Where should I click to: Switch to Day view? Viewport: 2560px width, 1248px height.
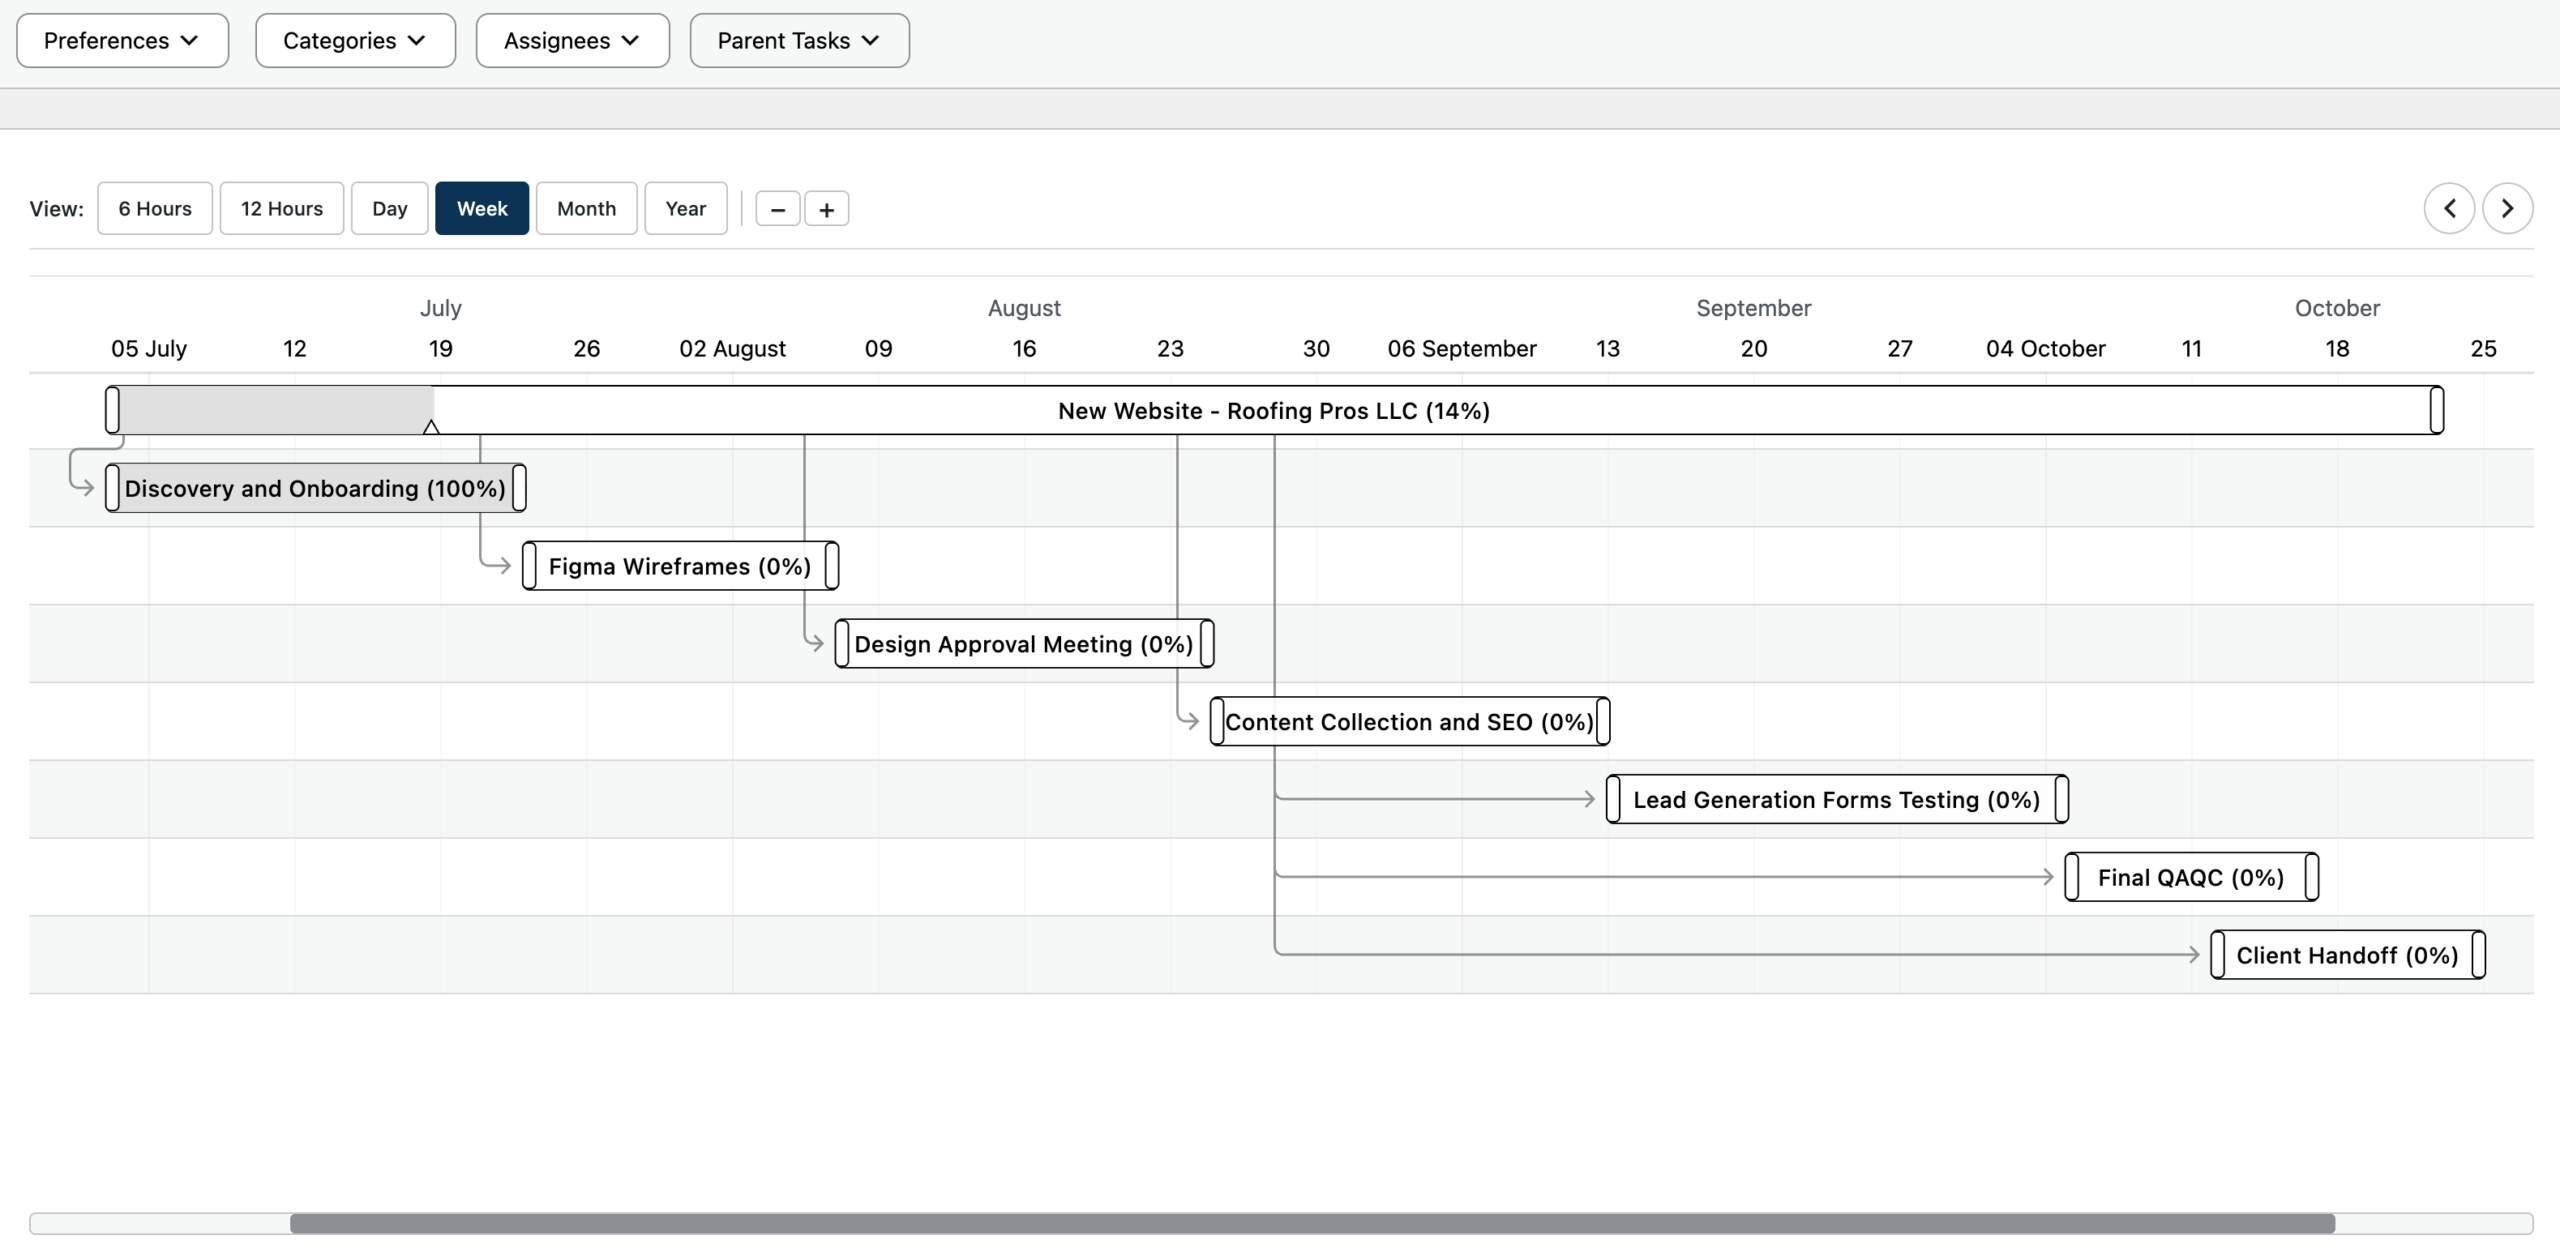tap(389, 208)
